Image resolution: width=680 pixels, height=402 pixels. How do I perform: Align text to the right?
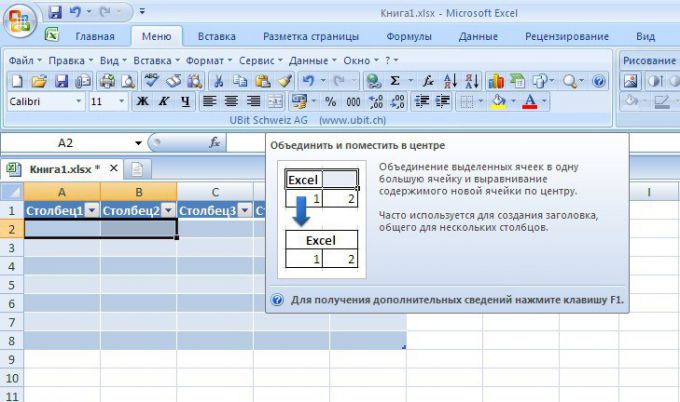pos(253,102)
